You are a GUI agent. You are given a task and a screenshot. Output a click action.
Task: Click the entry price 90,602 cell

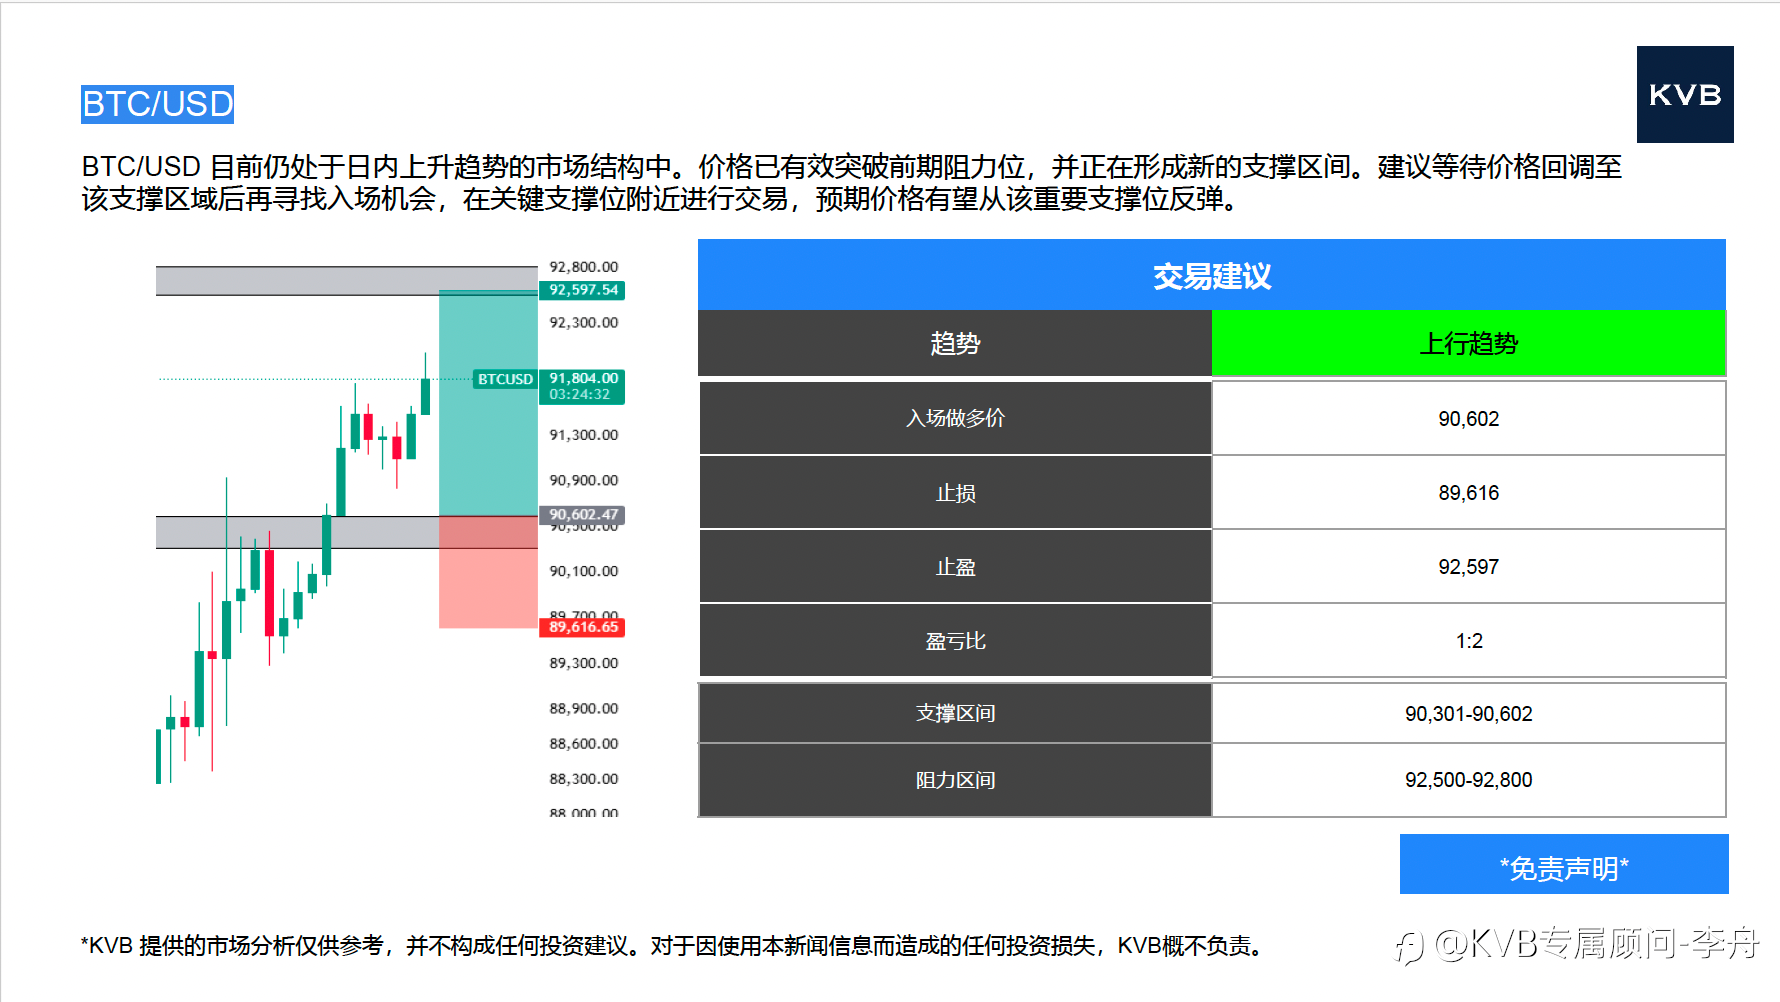coord(1469,418)
